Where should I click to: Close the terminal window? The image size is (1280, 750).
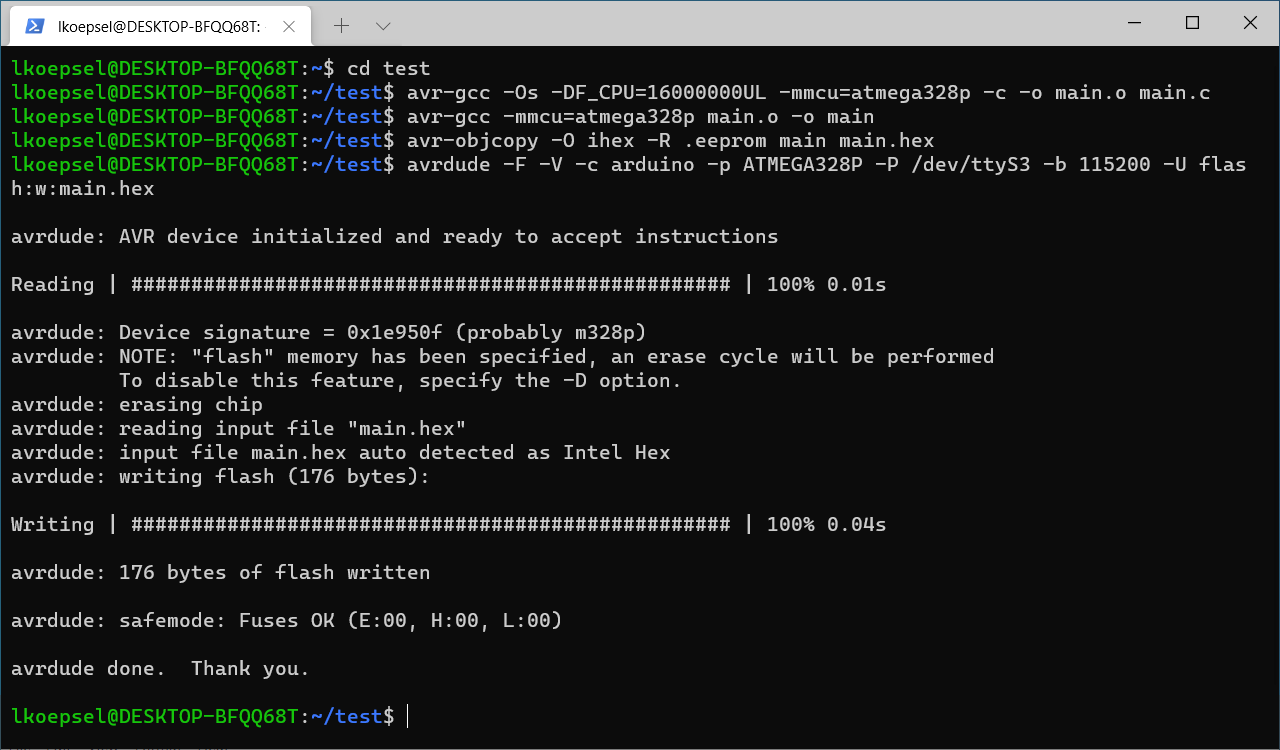[1250, 23]
